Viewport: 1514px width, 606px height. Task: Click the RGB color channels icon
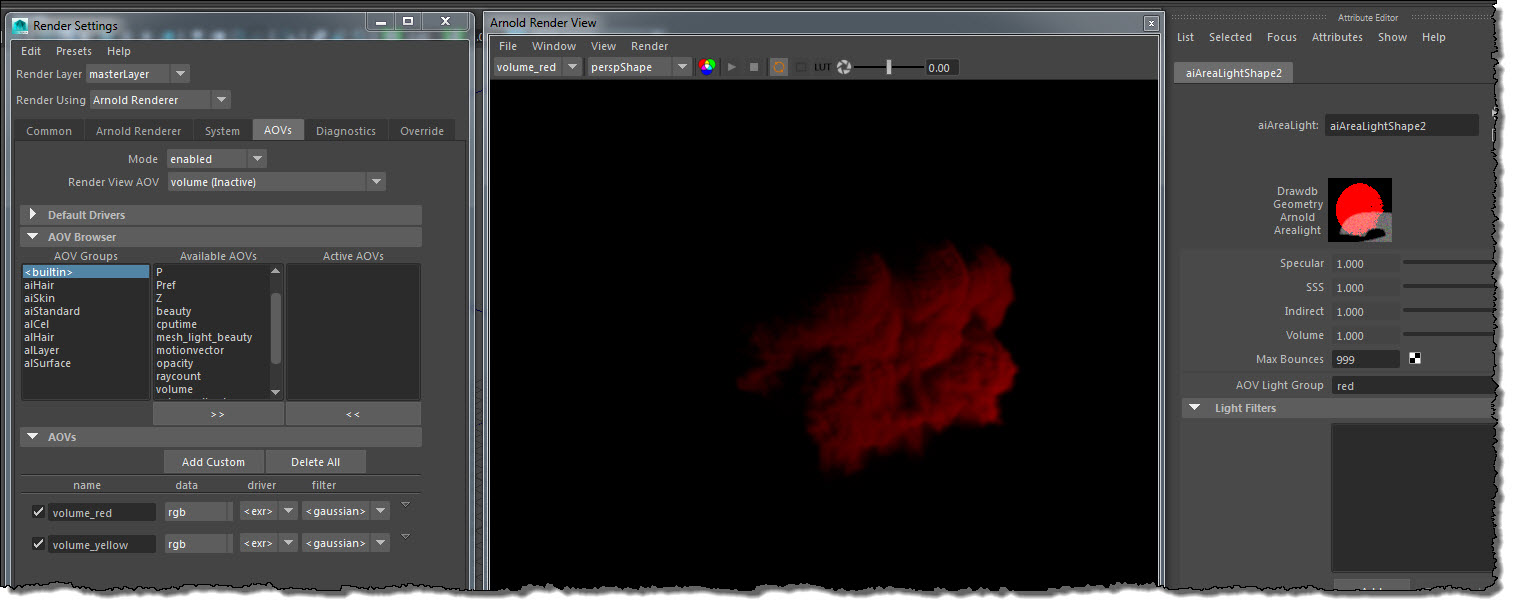tap(707, 67)
